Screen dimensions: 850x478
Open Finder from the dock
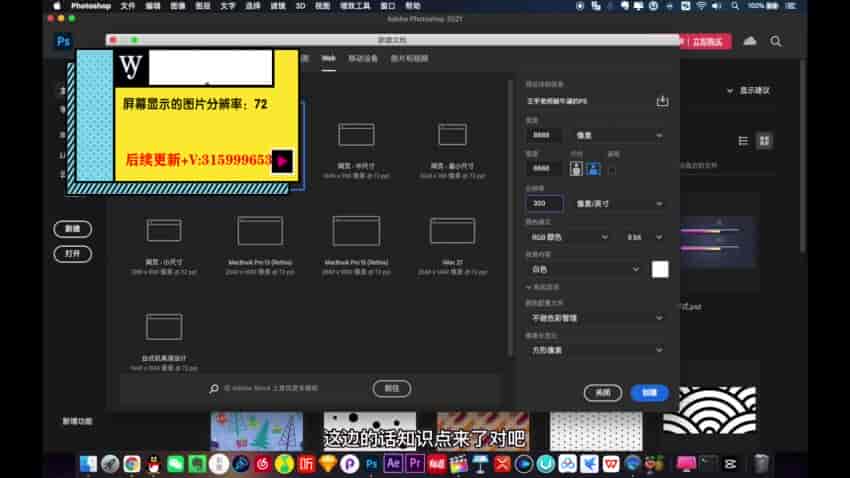88,464
